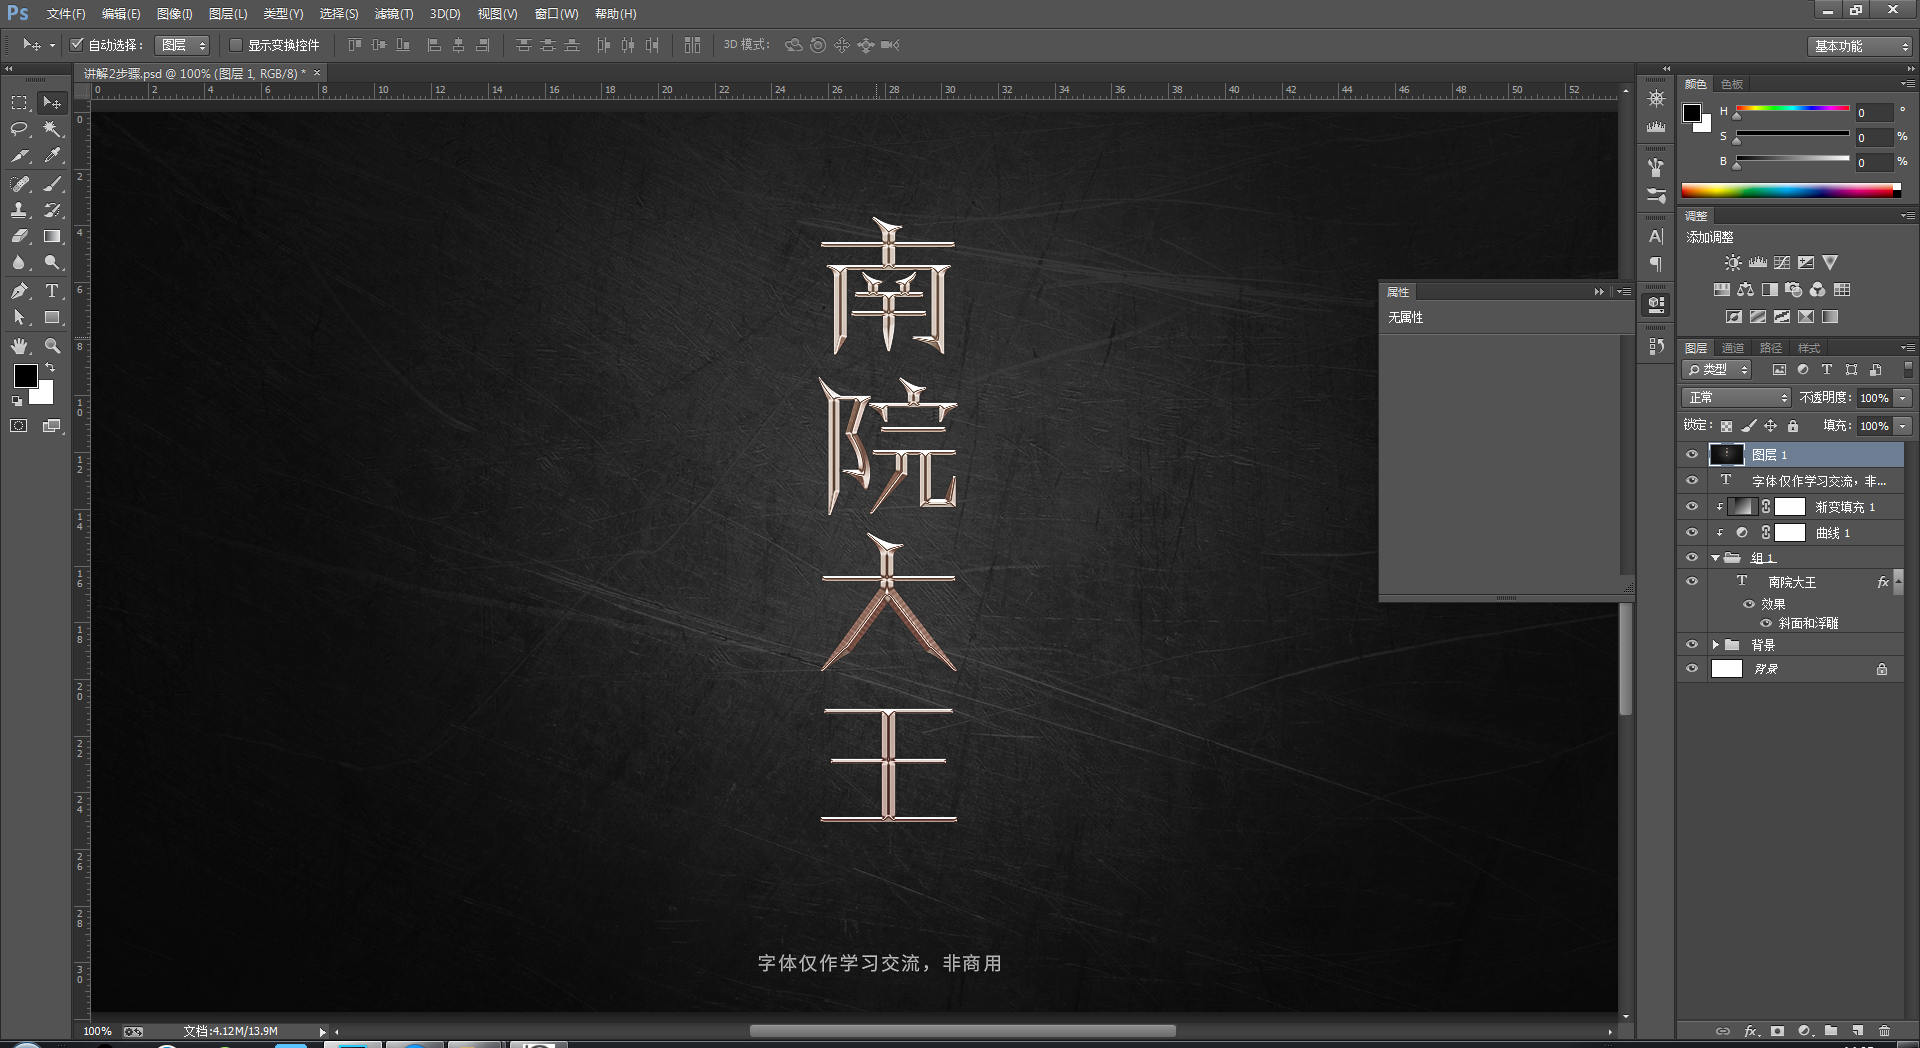Select the Path Selection tool
Screen dimensions: 1920x1048
click(19, 318)
